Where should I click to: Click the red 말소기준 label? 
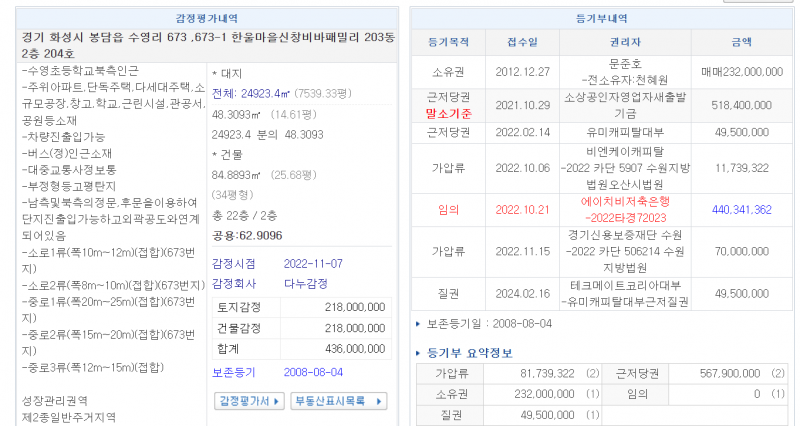click(448, 115)
